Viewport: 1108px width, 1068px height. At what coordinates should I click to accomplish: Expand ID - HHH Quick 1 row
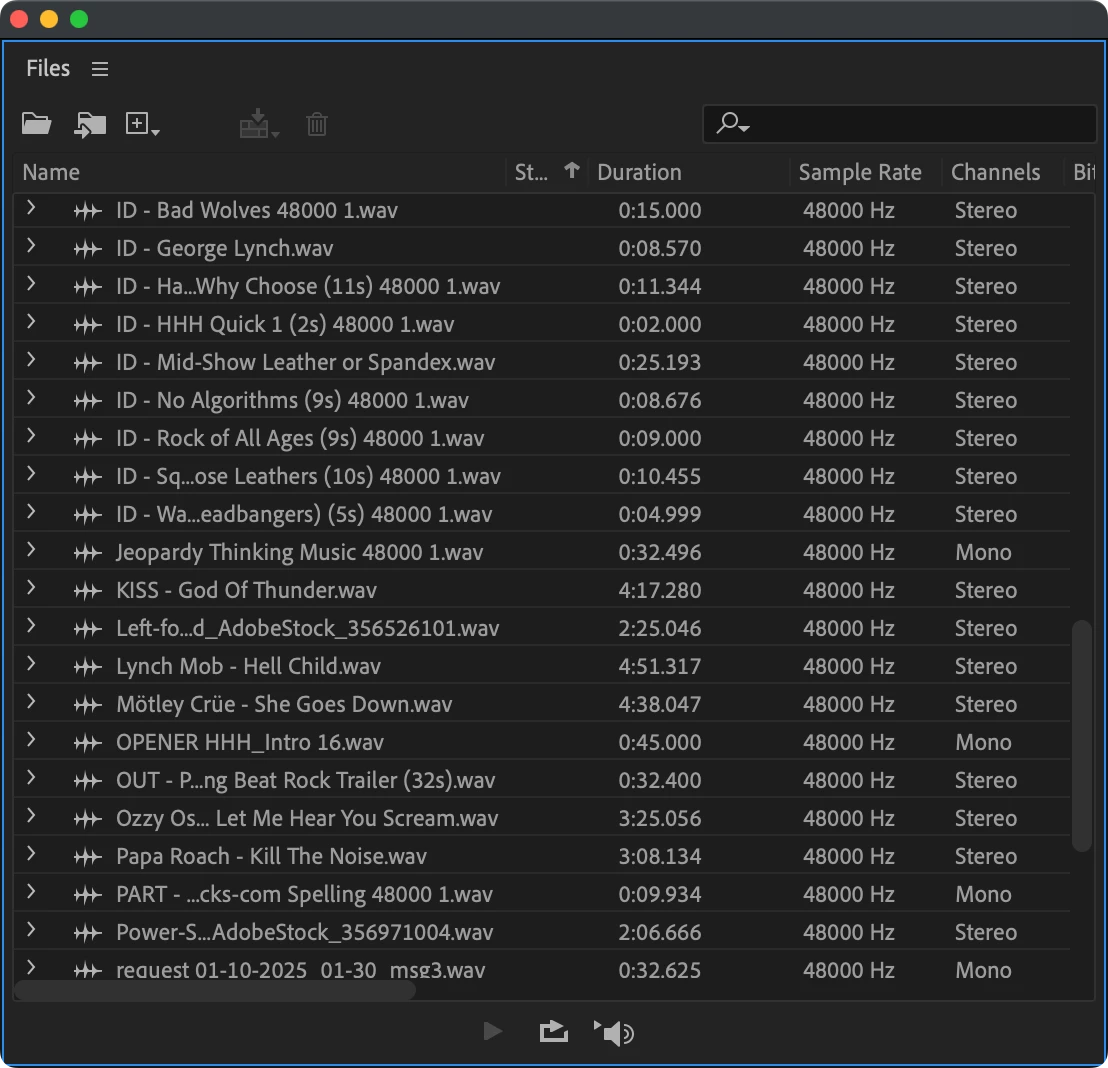[x=30, y=322]
